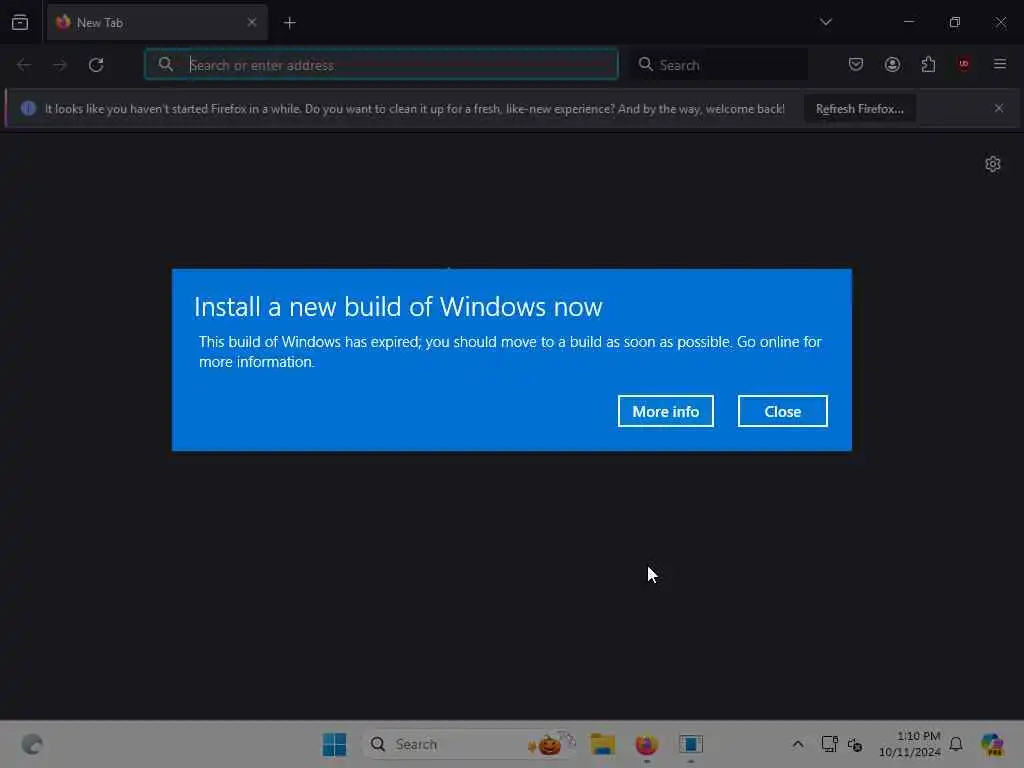Open the Extensions puzzle icon
The height and width of the screenshot is (768, 1024).
click(x=928, y=64)
